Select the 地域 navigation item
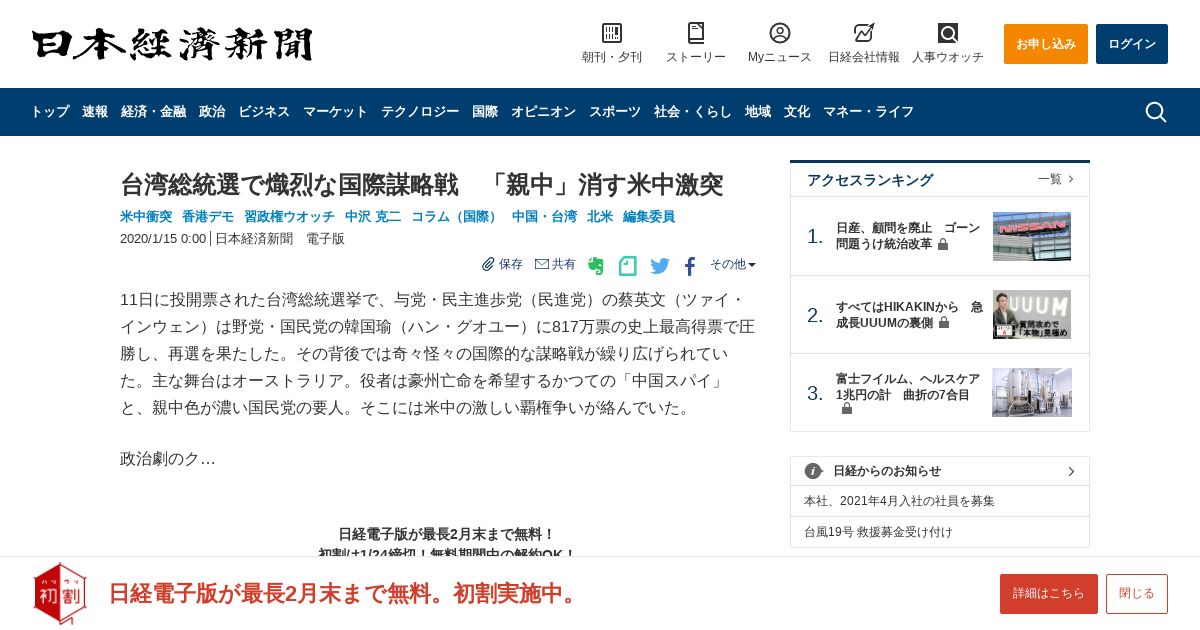This screenshot has width=1200, height=630. pos(758,112)
